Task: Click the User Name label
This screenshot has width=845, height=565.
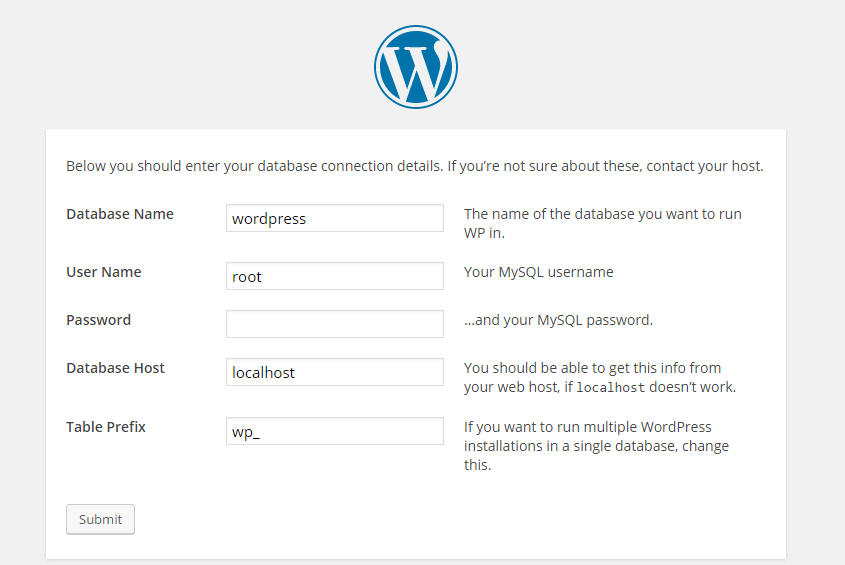Action: 103,272
